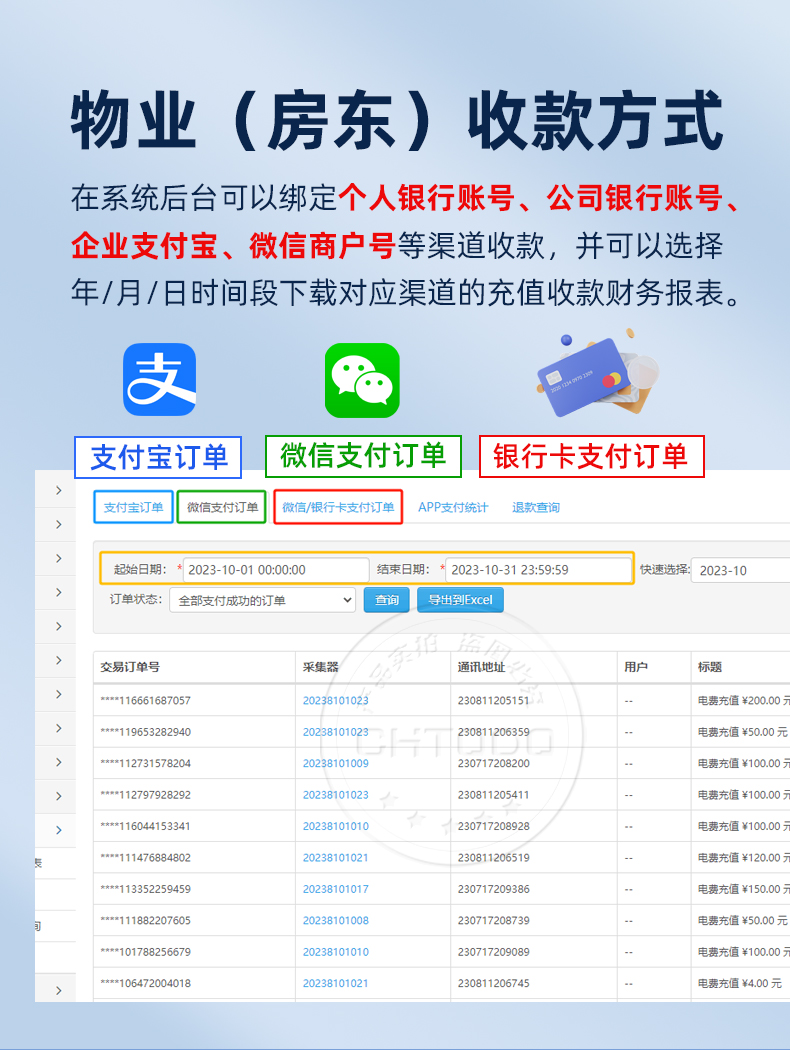Click address cell 230717209089
The image size is (790, 1050).
(x=493, y=952)
